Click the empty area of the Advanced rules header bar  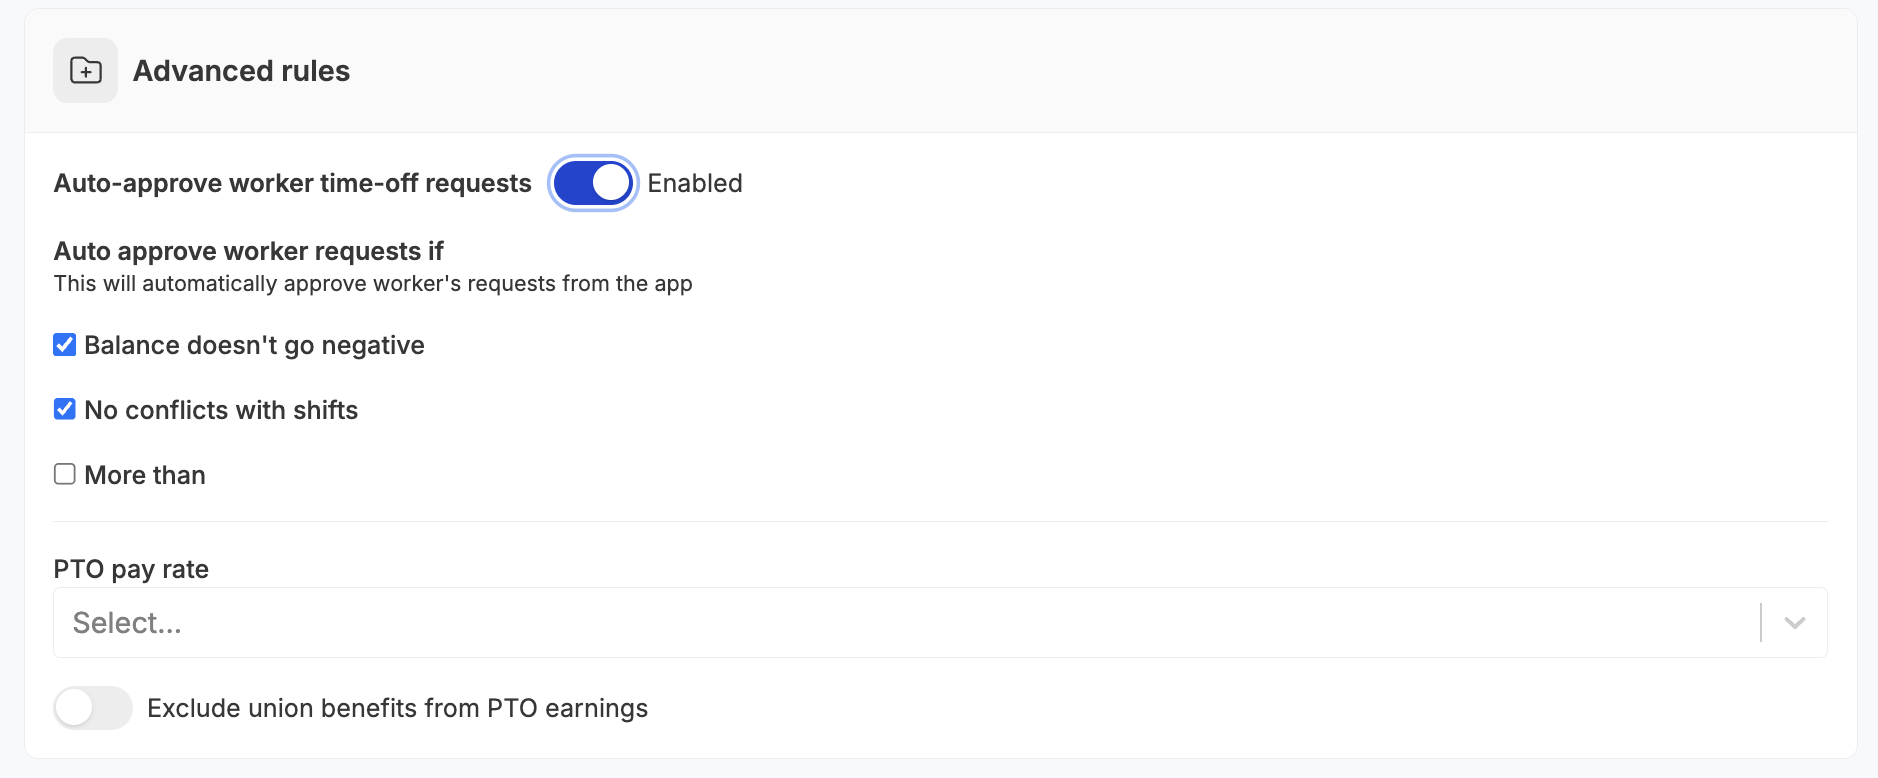coord(1100,71)
